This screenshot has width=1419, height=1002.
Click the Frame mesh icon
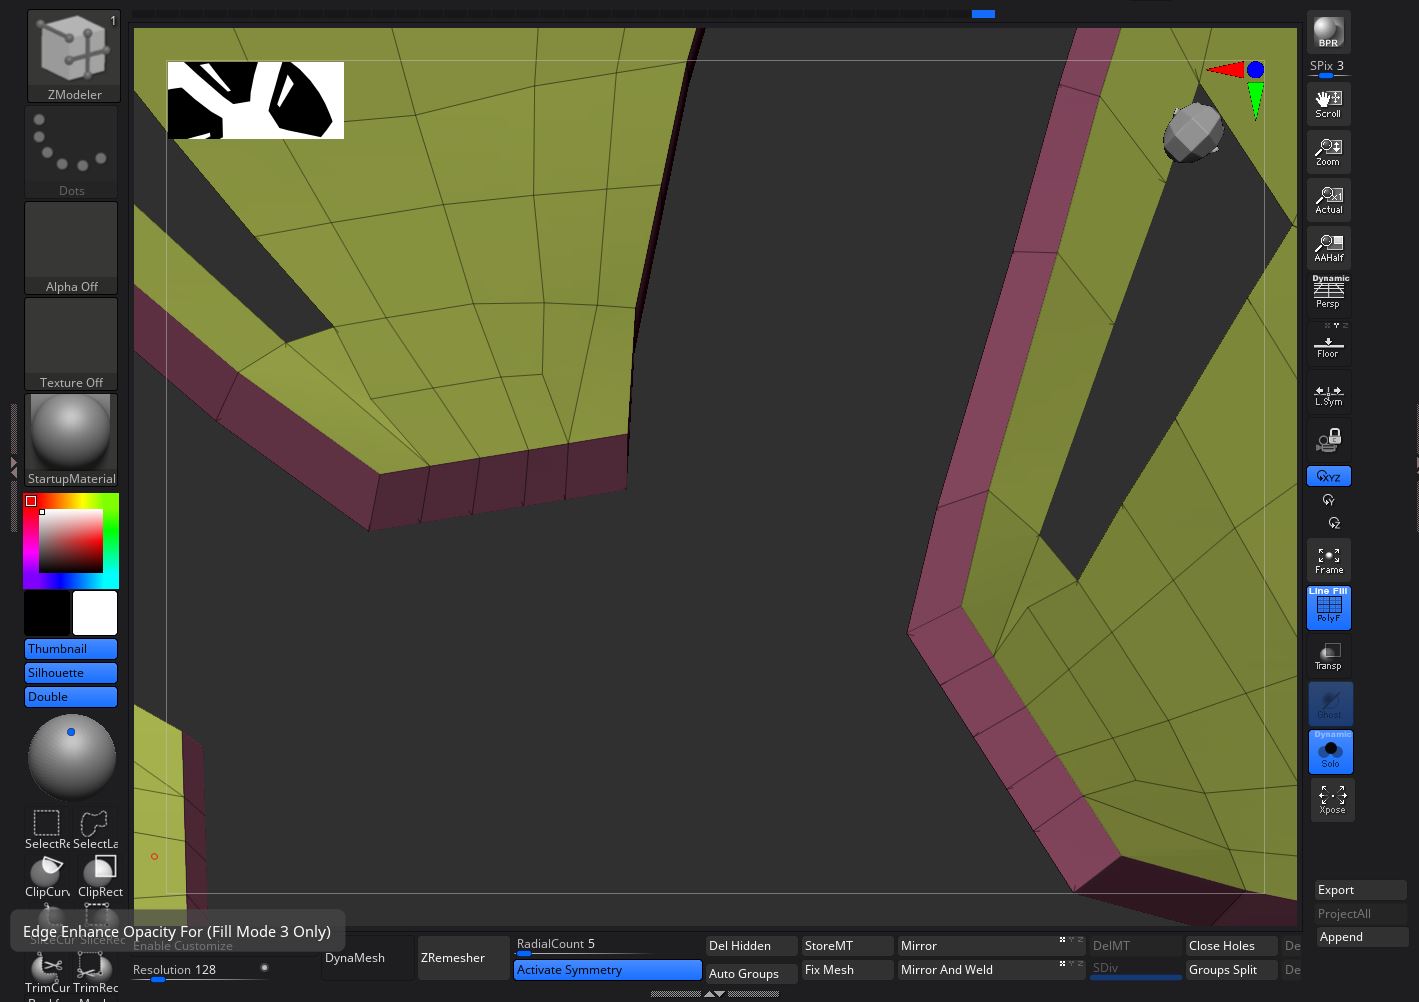(1328, 560)
